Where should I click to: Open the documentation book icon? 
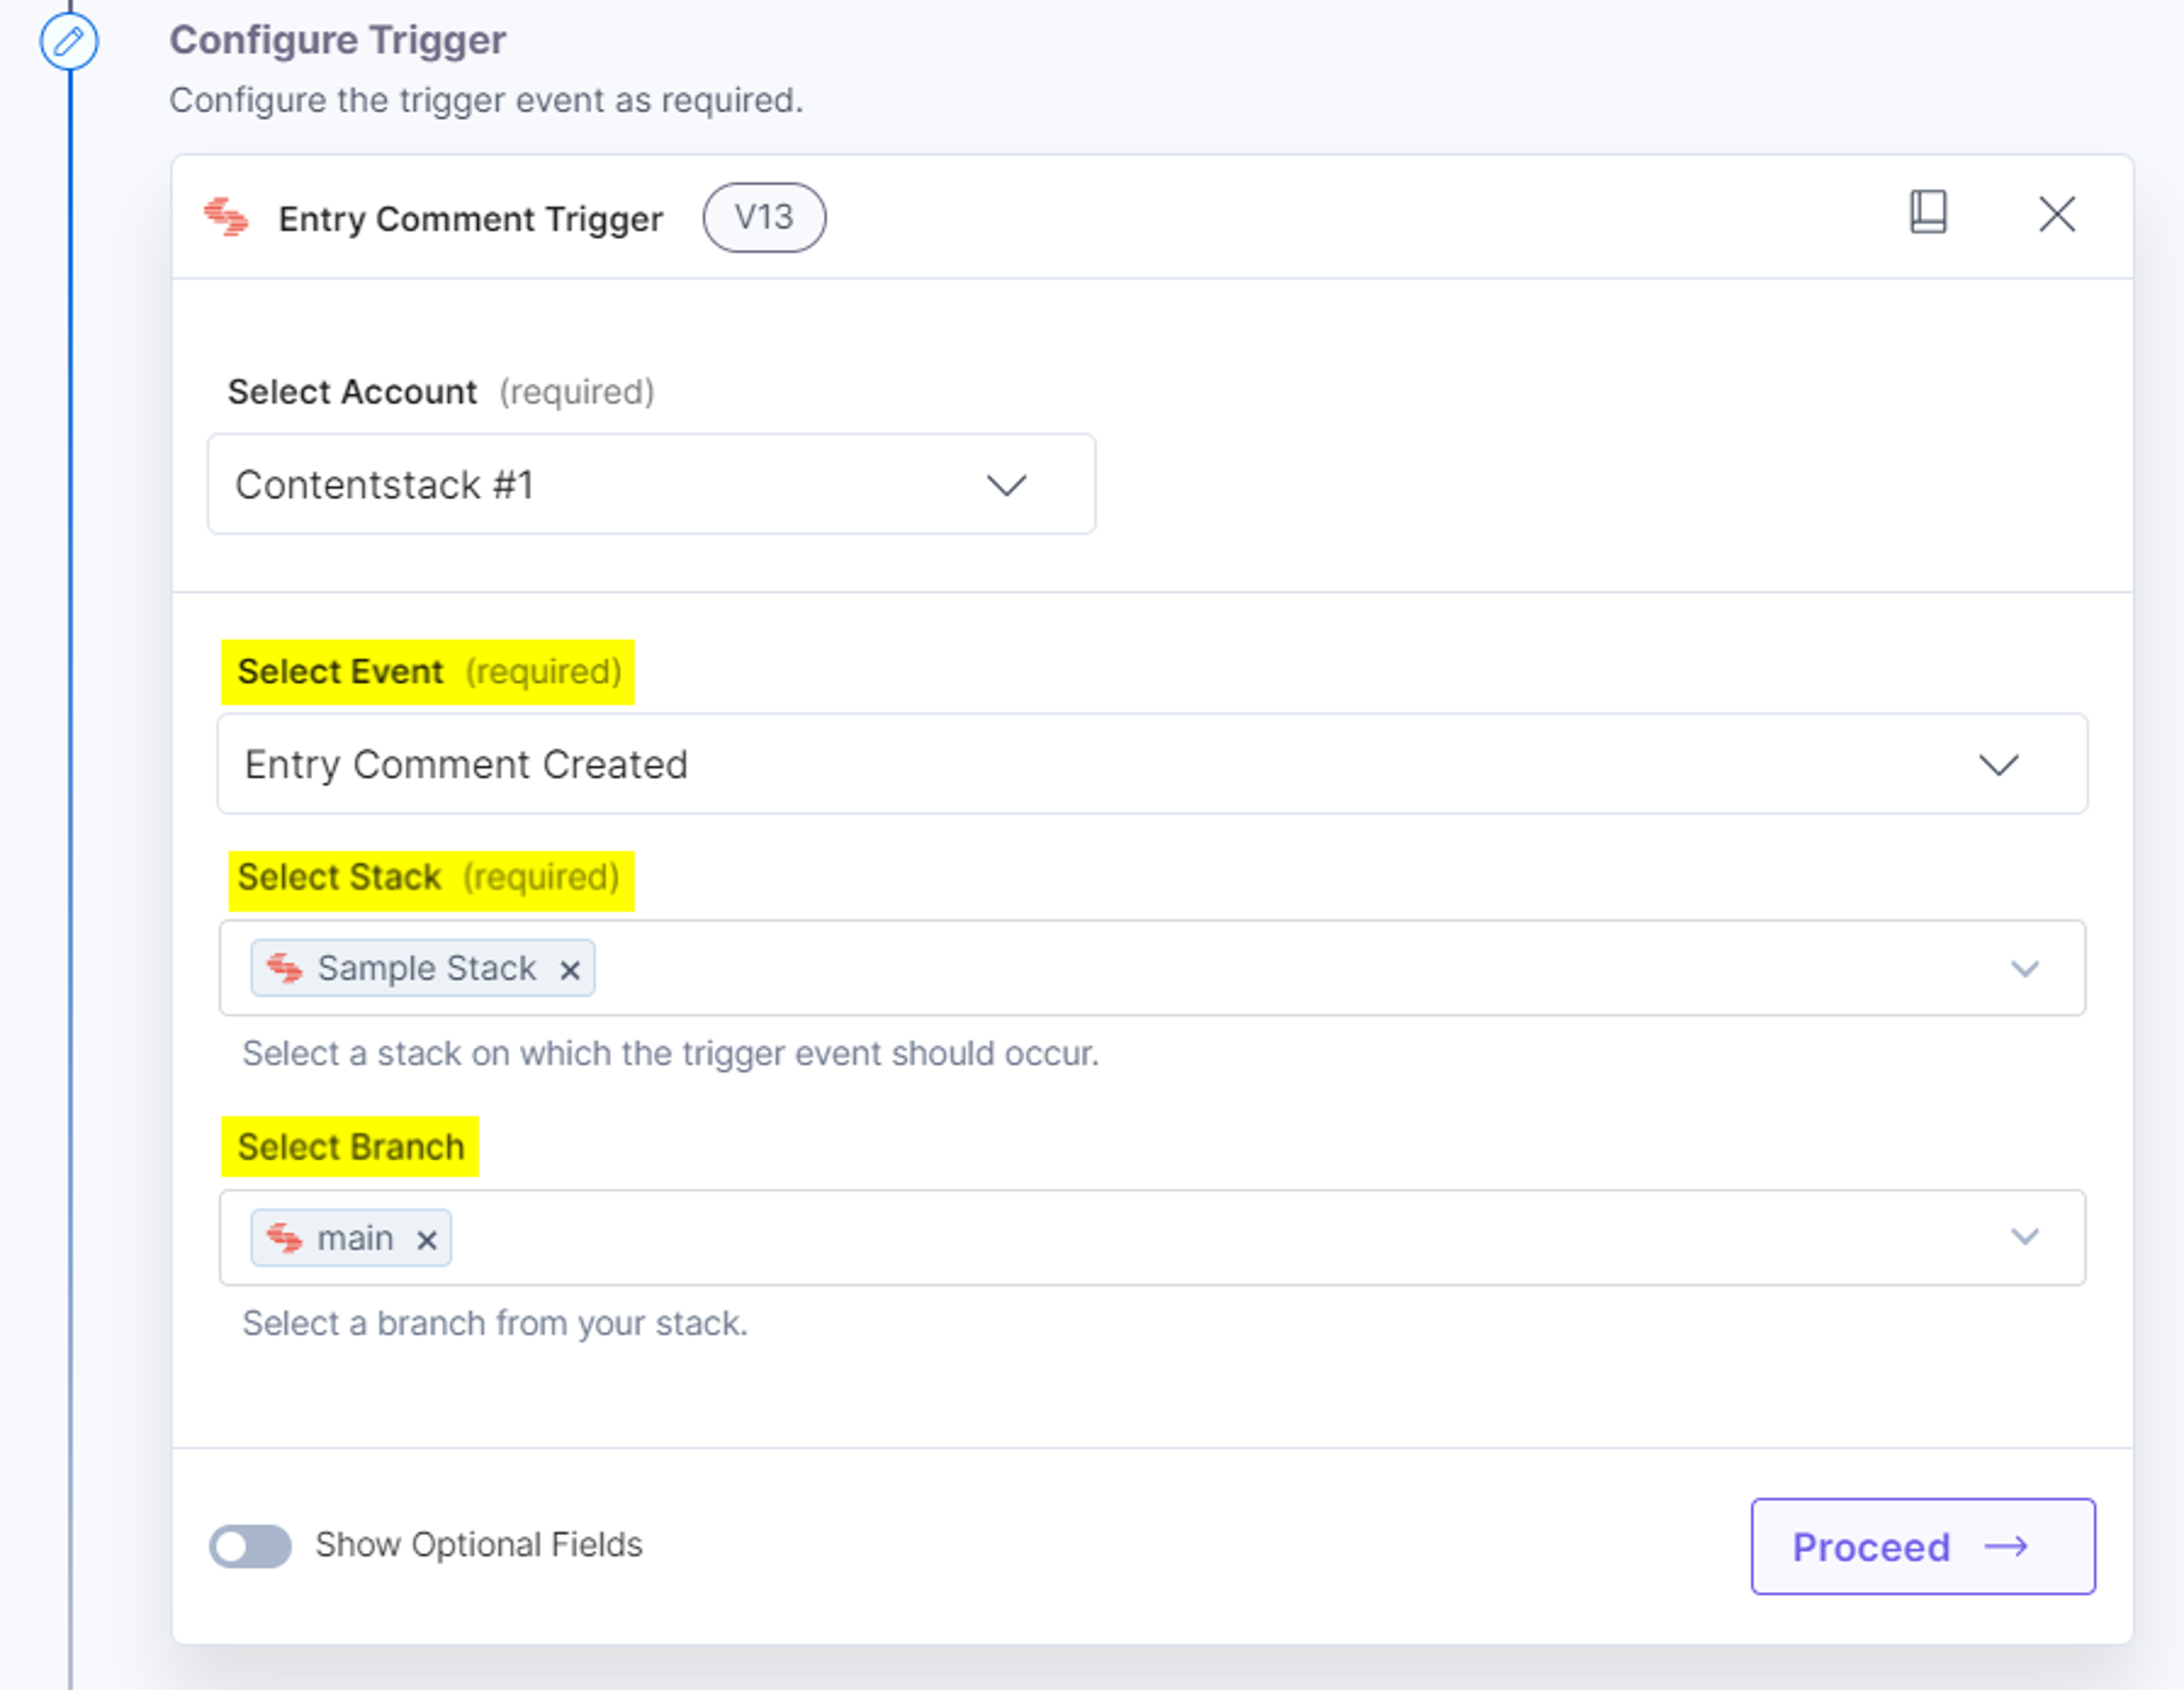tap(1928, 212)
